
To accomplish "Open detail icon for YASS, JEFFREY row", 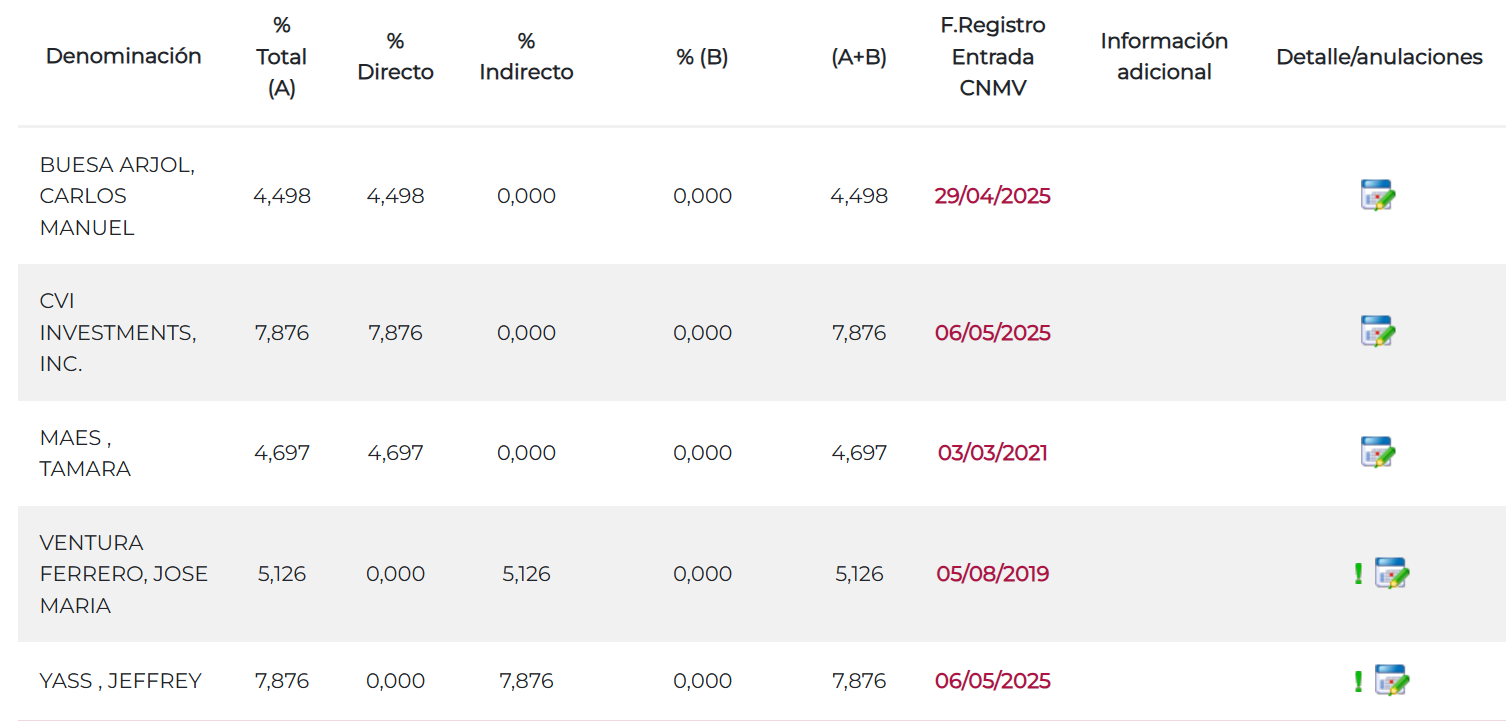I will [1392, 680].
